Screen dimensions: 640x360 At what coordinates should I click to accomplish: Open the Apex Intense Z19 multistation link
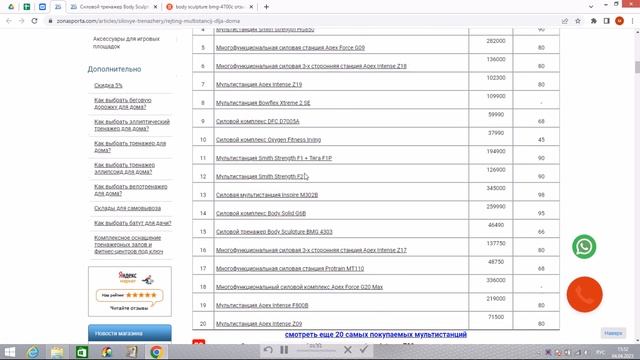259,84
